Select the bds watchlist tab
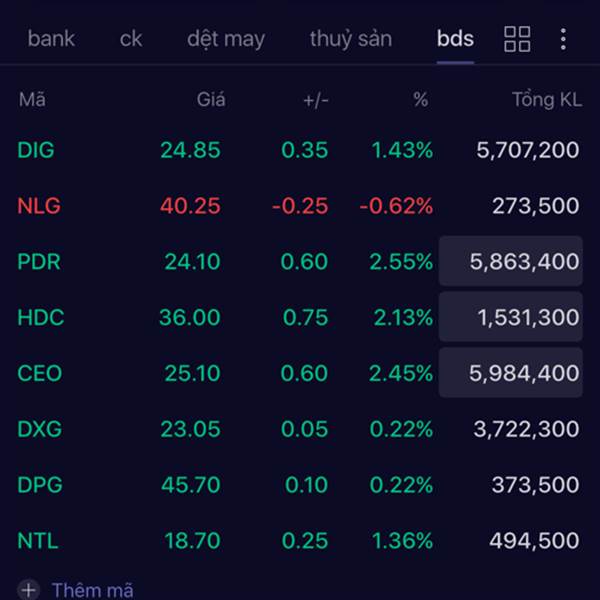The width and height of the screenshot is (600, 600). click(455, 39)
